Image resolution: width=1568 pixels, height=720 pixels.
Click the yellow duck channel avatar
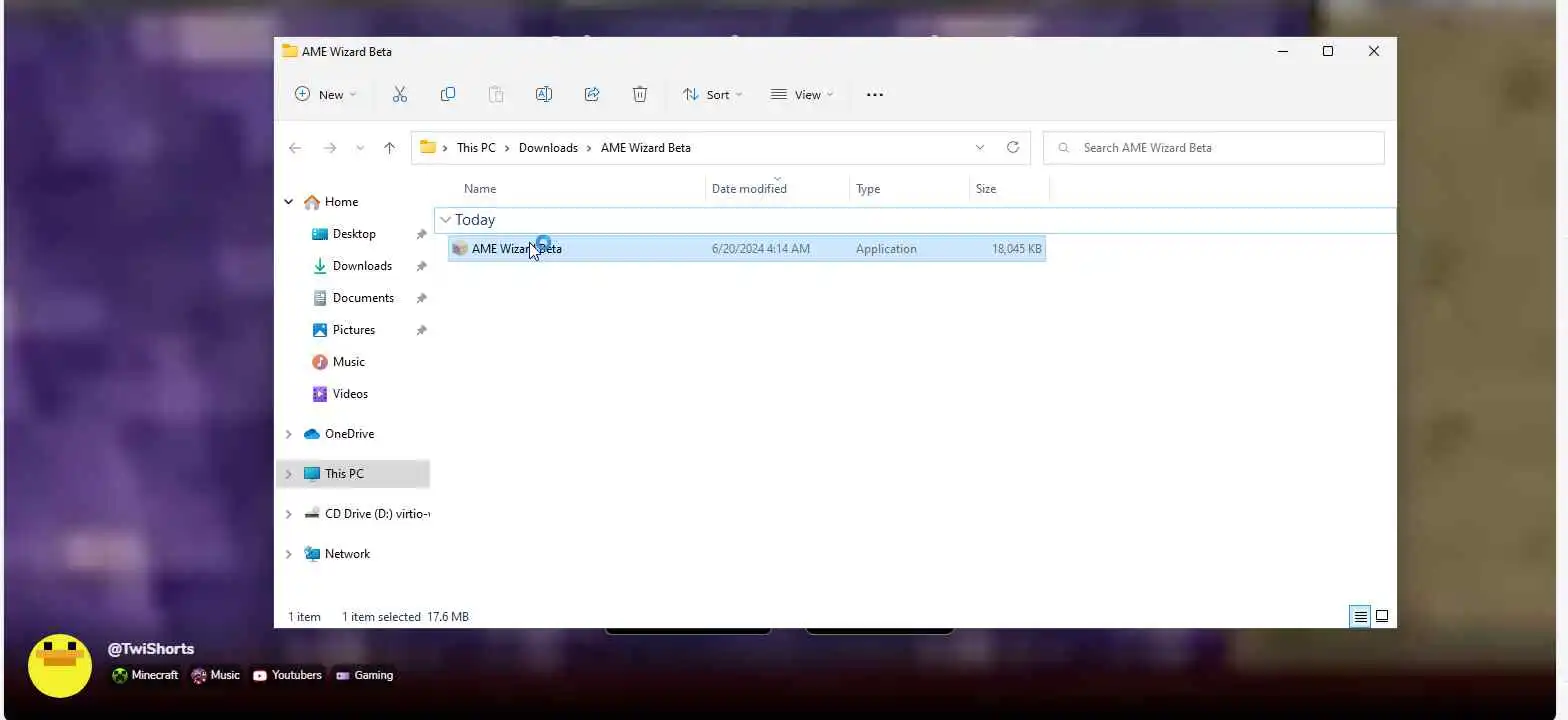pos(60,666)
